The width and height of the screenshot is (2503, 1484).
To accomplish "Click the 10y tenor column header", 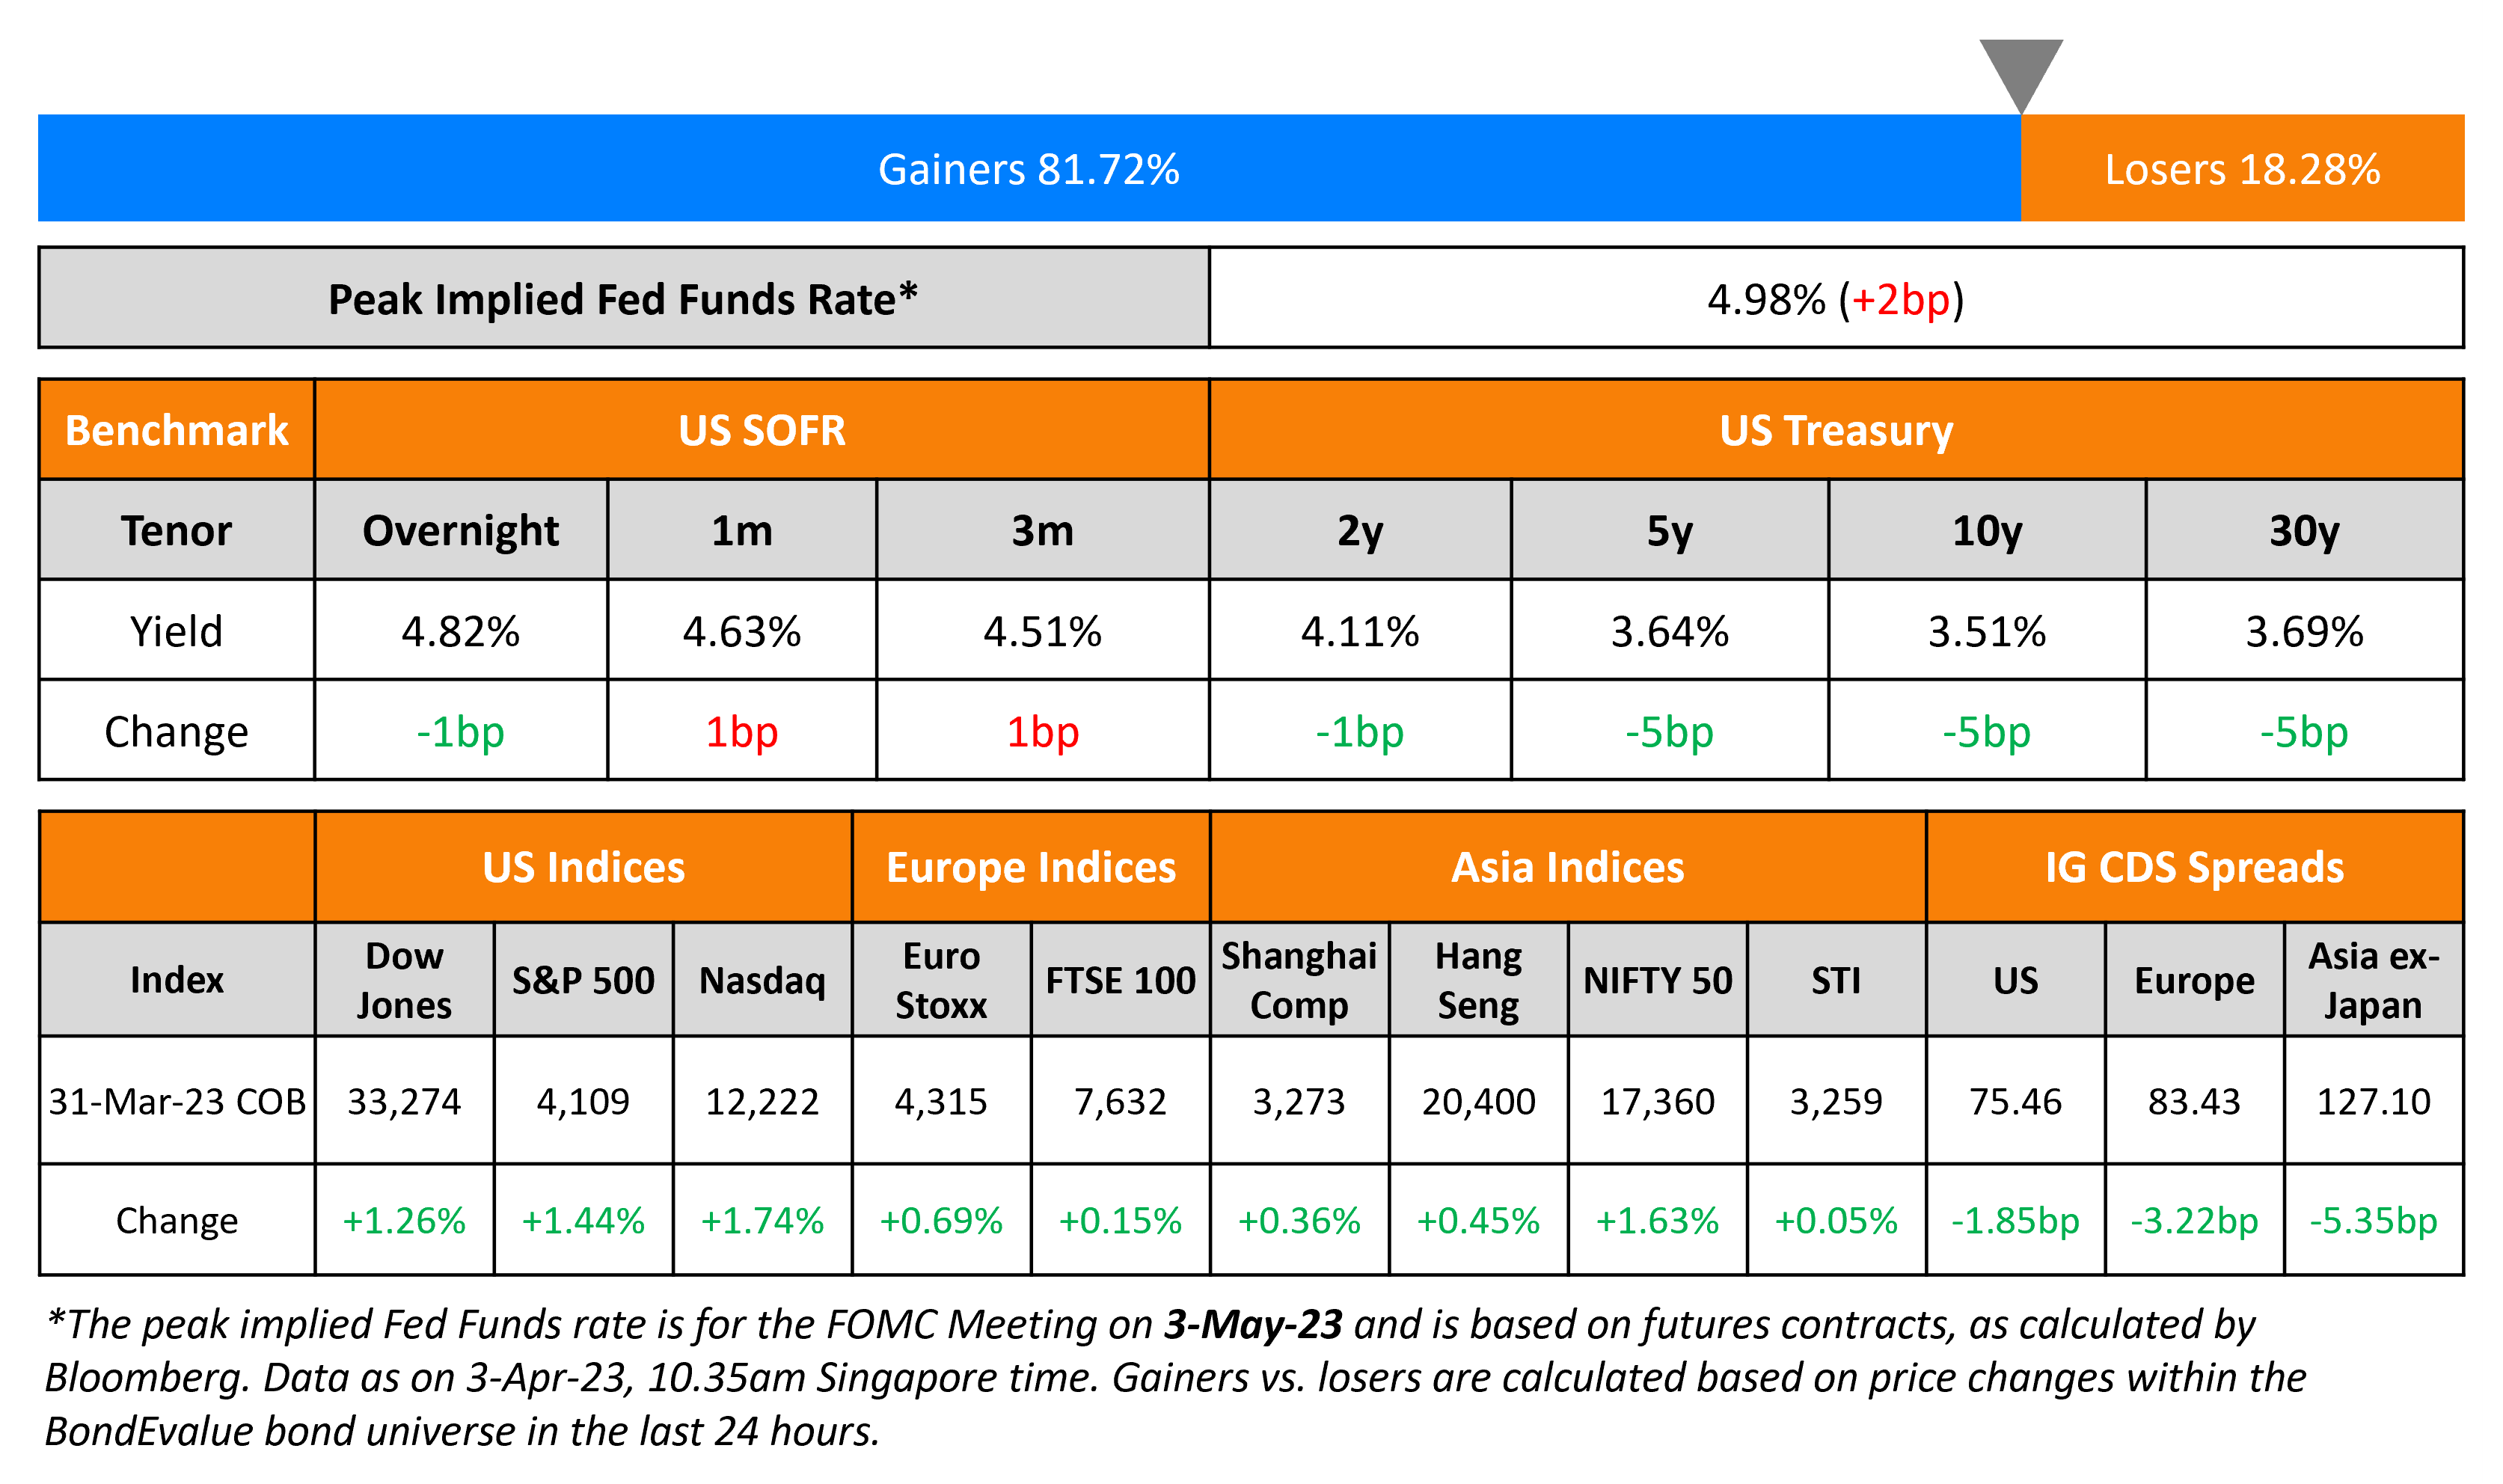I will pyautogui.click(x=1986, y=530).
